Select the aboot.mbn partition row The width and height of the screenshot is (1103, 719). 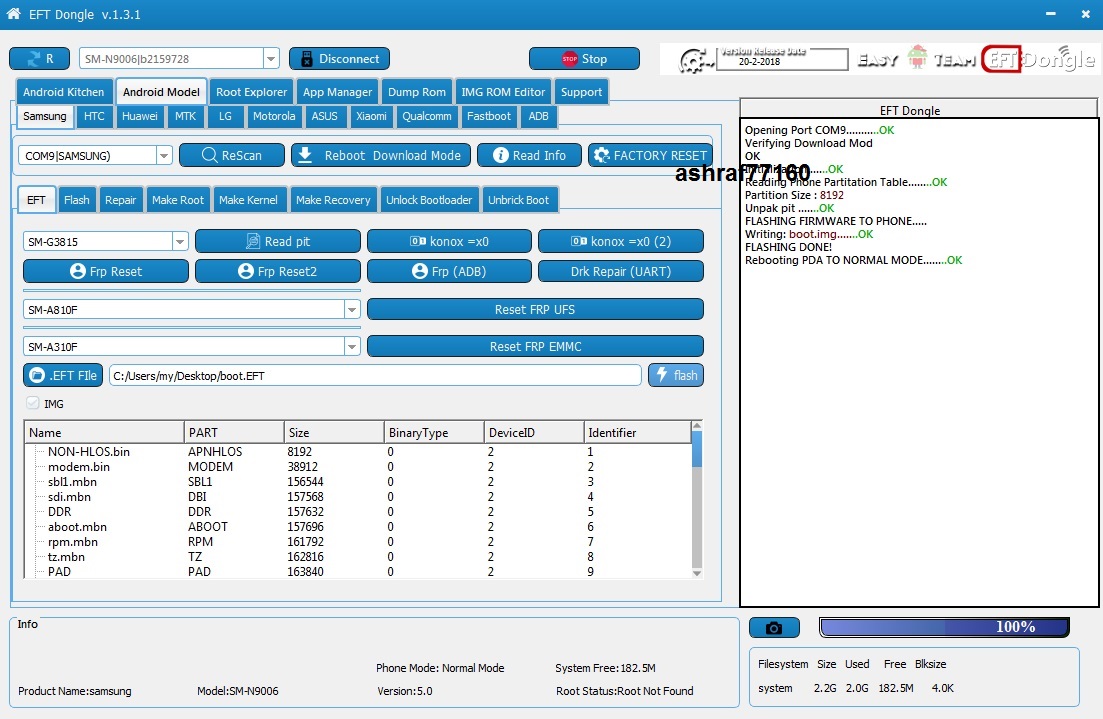[358, 527]
